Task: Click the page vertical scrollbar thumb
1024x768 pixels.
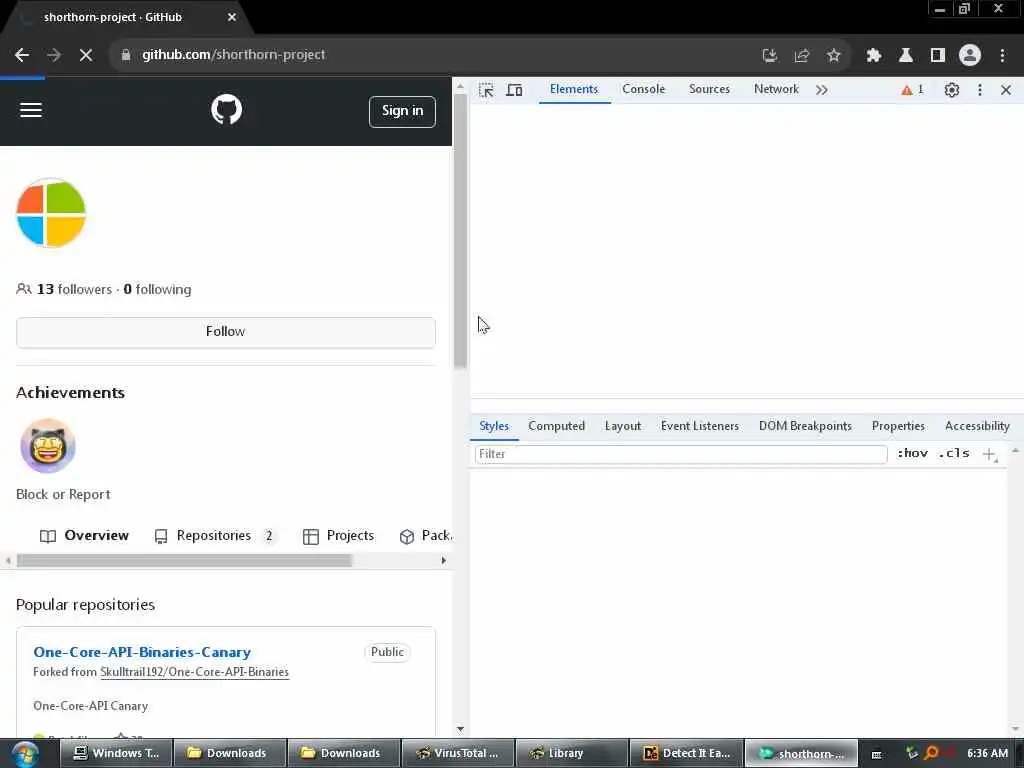Action: (460, 232)
